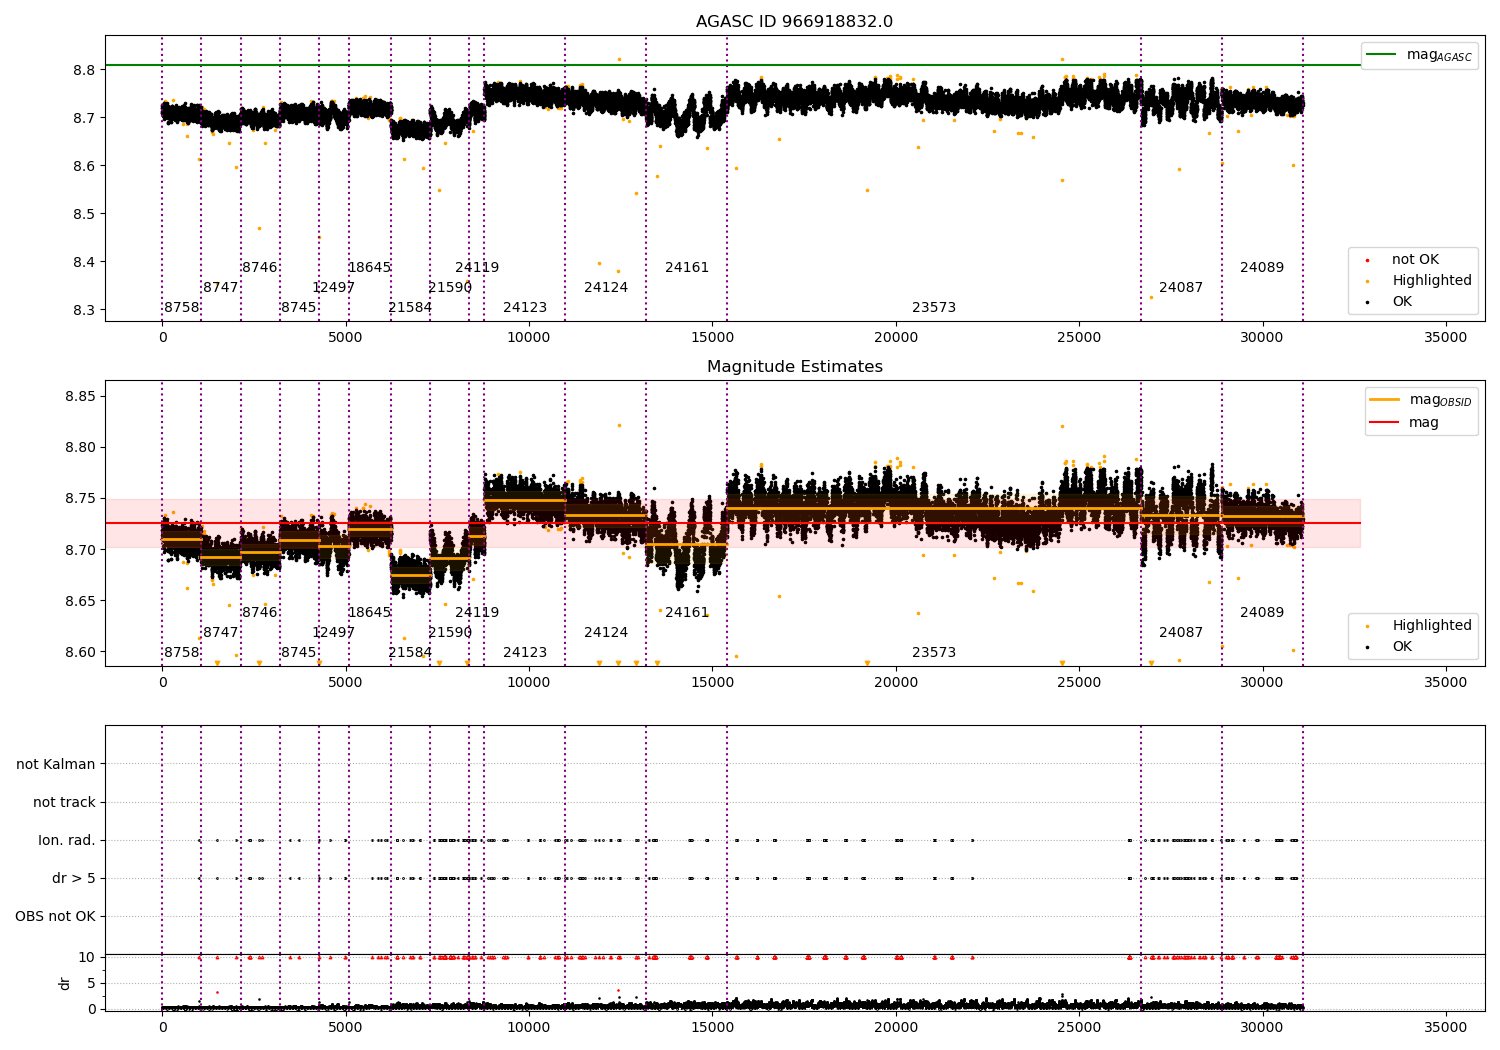The width and height of the screenshot is (1500, 1050).
Task: Click the 8.8 y-tick of top plot
Action: point(84,70)
